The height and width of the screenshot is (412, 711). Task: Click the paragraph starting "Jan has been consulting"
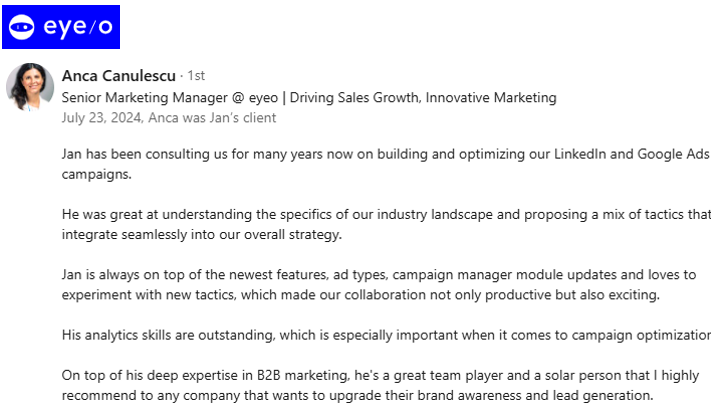(300, 164)
